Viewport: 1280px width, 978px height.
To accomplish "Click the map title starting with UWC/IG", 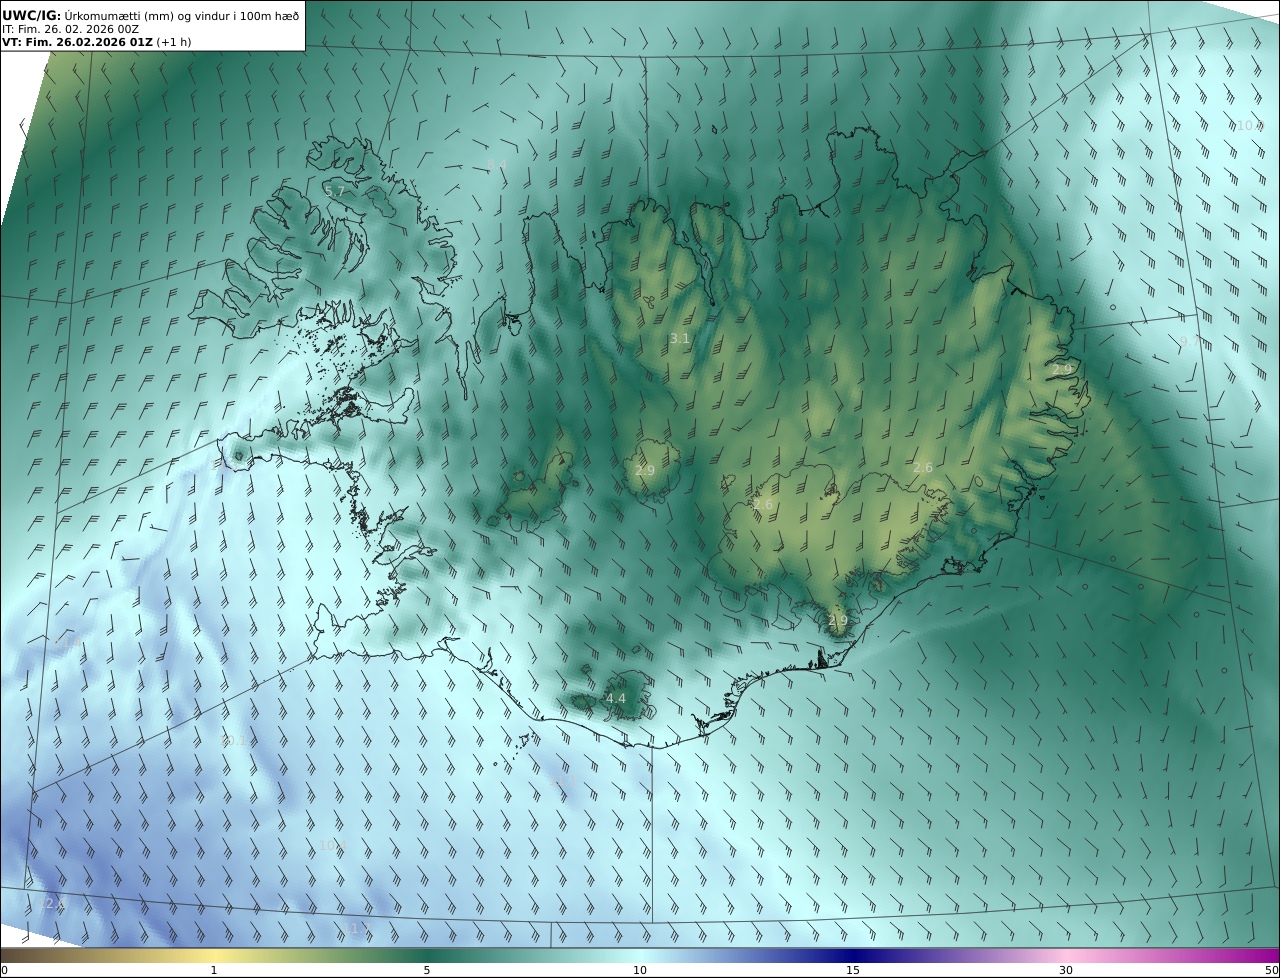I will click(152, 15).
